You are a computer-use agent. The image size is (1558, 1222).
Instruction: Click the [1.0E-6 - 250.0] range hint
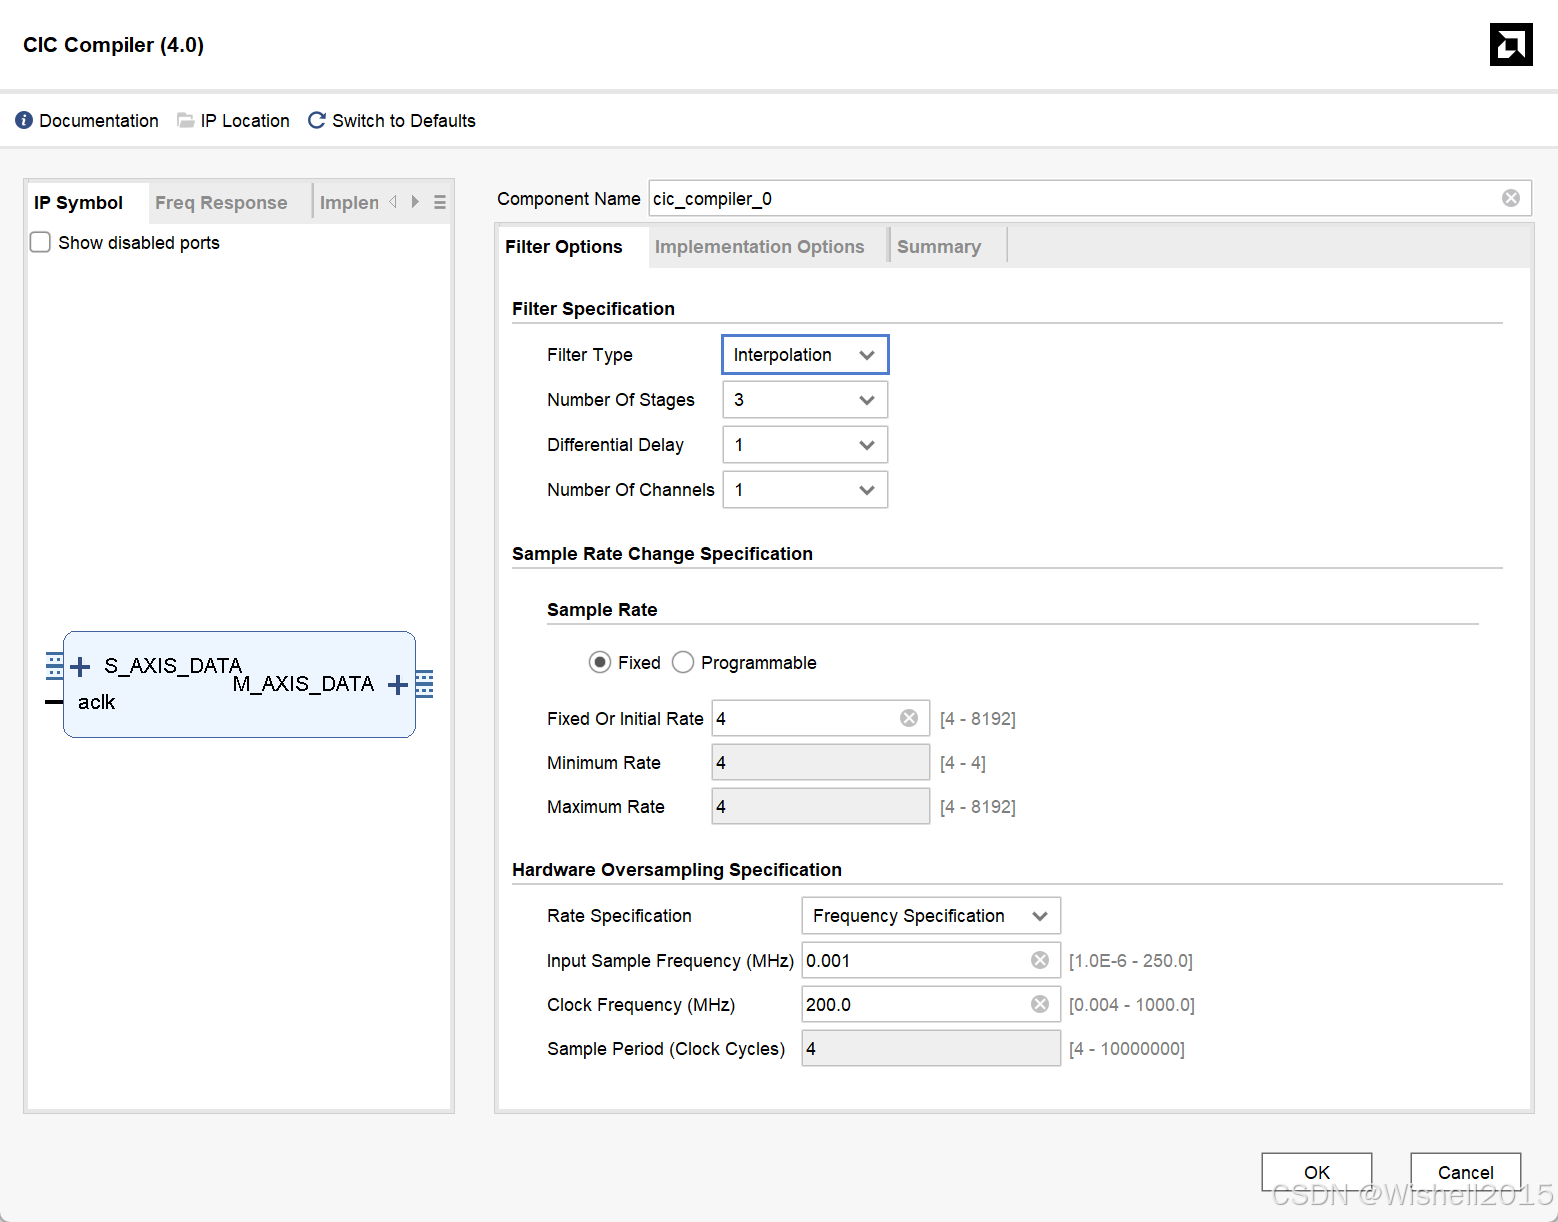tap(1130, 960)
